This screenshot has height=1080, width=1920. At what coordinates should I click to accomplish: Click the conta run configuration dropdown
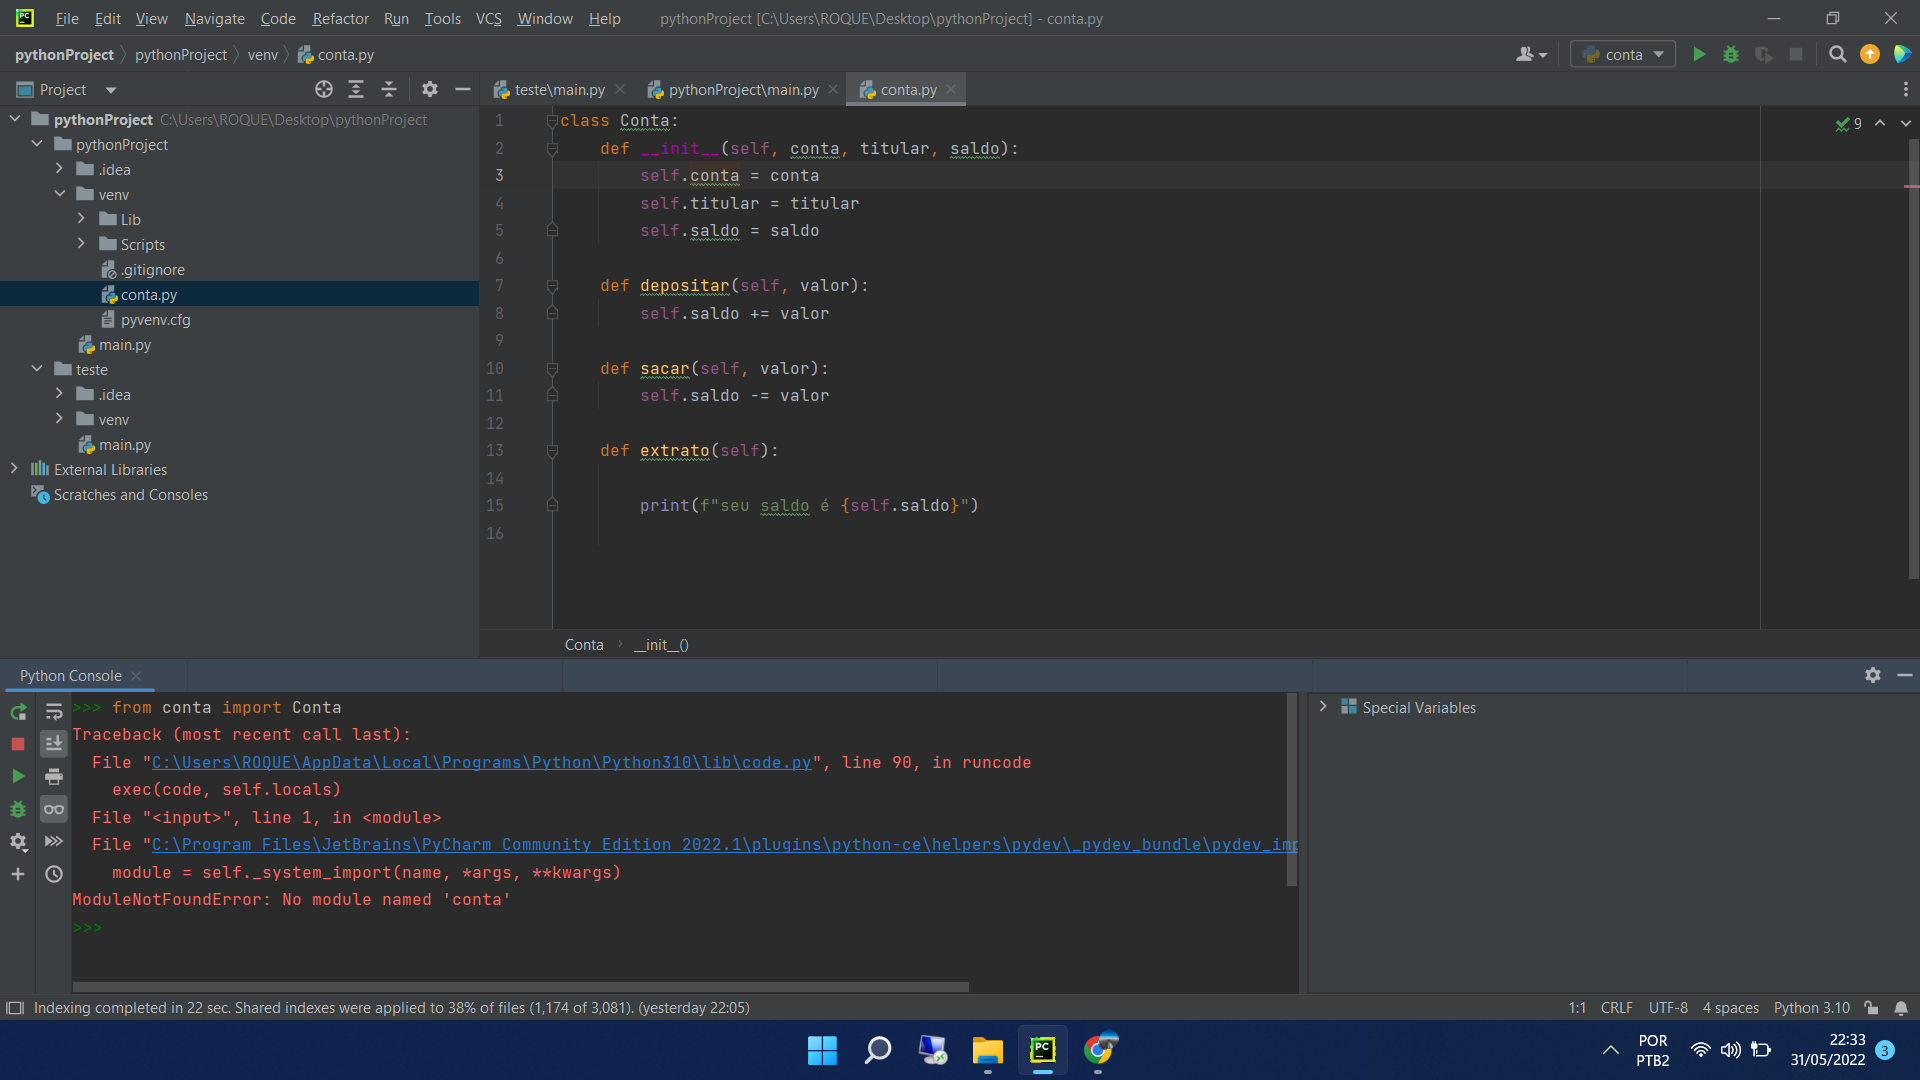(1621, 54)
